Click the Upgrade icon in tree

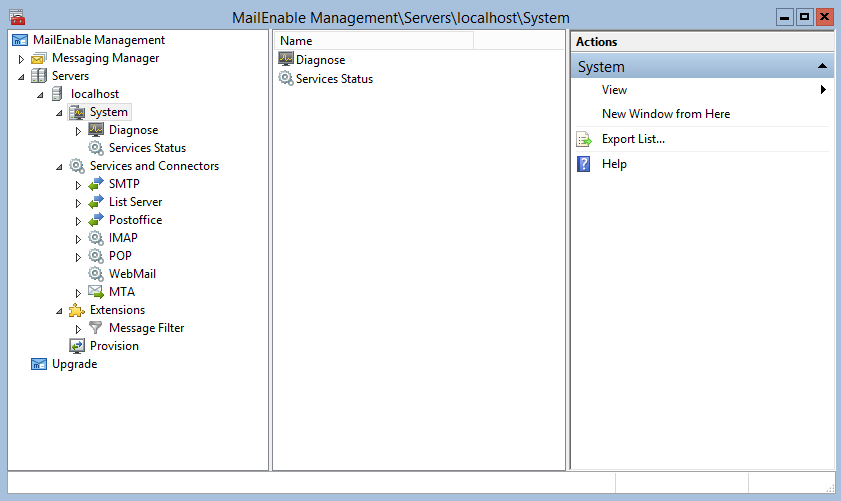click(39, 364)
